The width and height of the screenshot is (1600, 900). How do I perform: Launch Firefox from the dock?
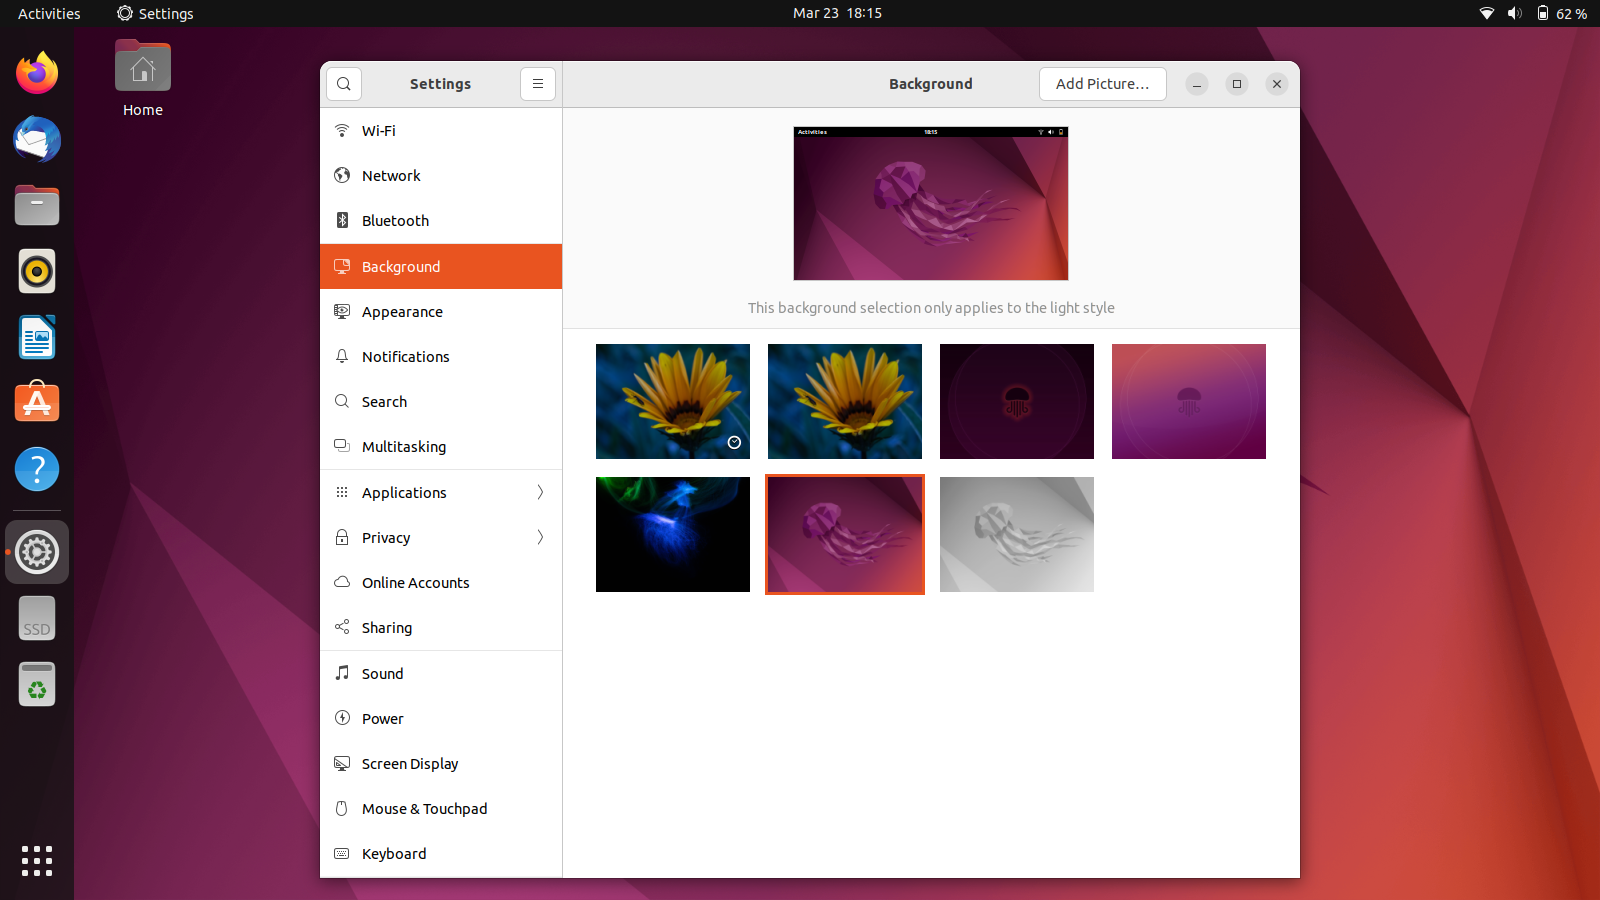37,73
